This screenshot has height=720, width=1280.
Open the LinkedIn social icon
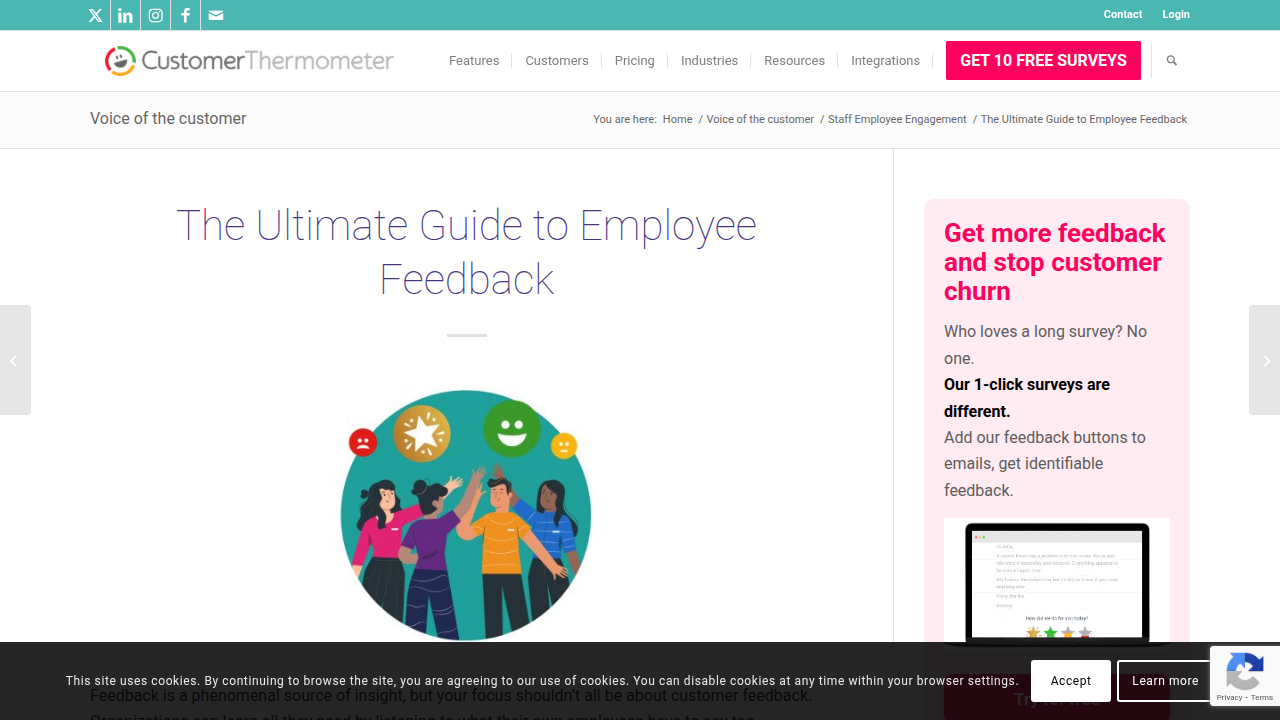click(x=125, y=15)
